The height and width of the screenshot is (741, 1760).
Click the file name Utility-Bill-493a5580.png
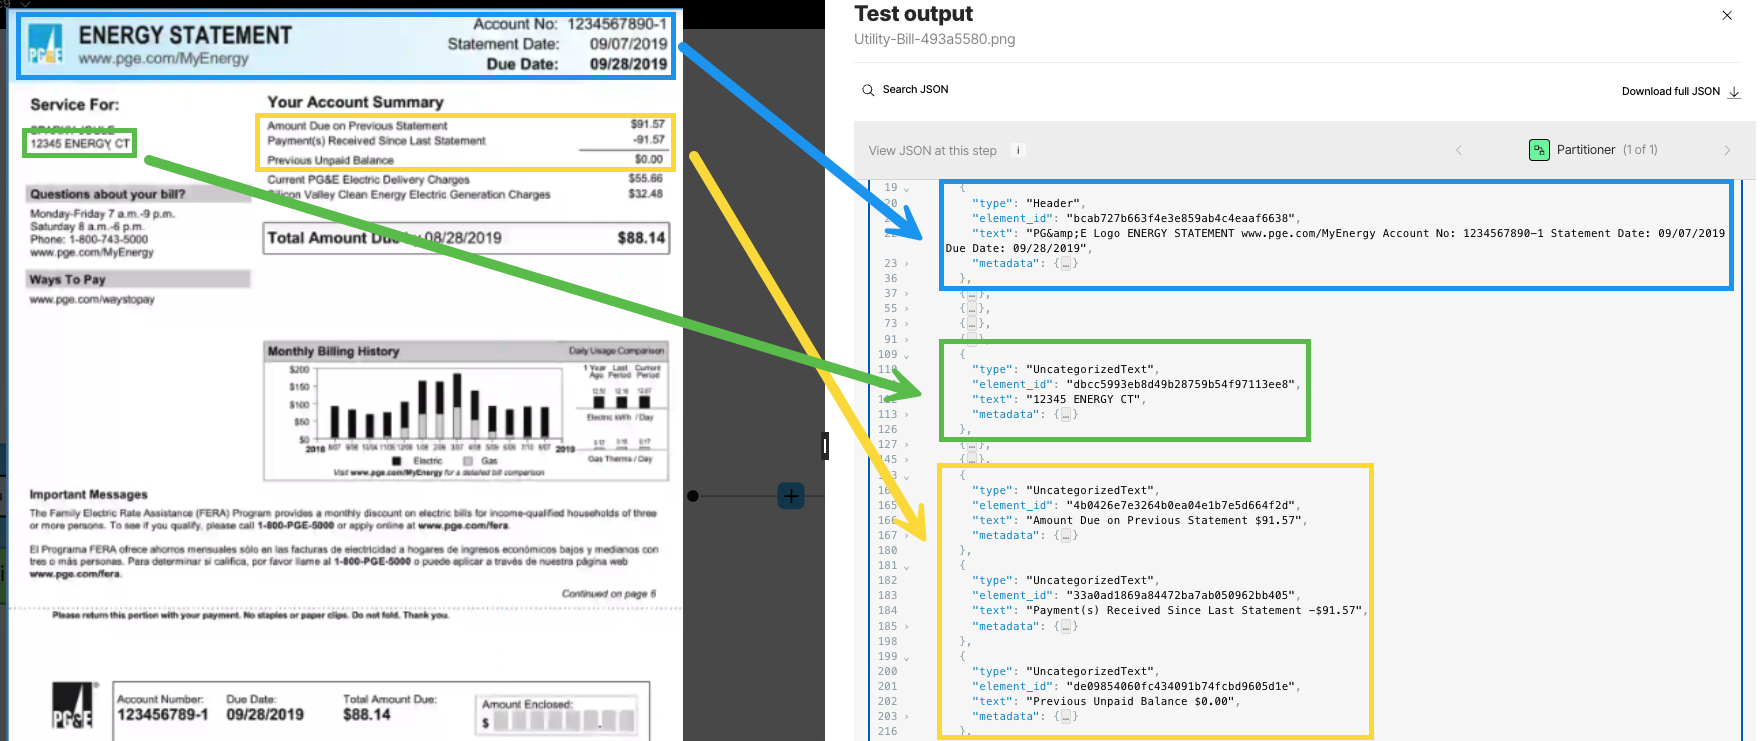click(934, 39)
